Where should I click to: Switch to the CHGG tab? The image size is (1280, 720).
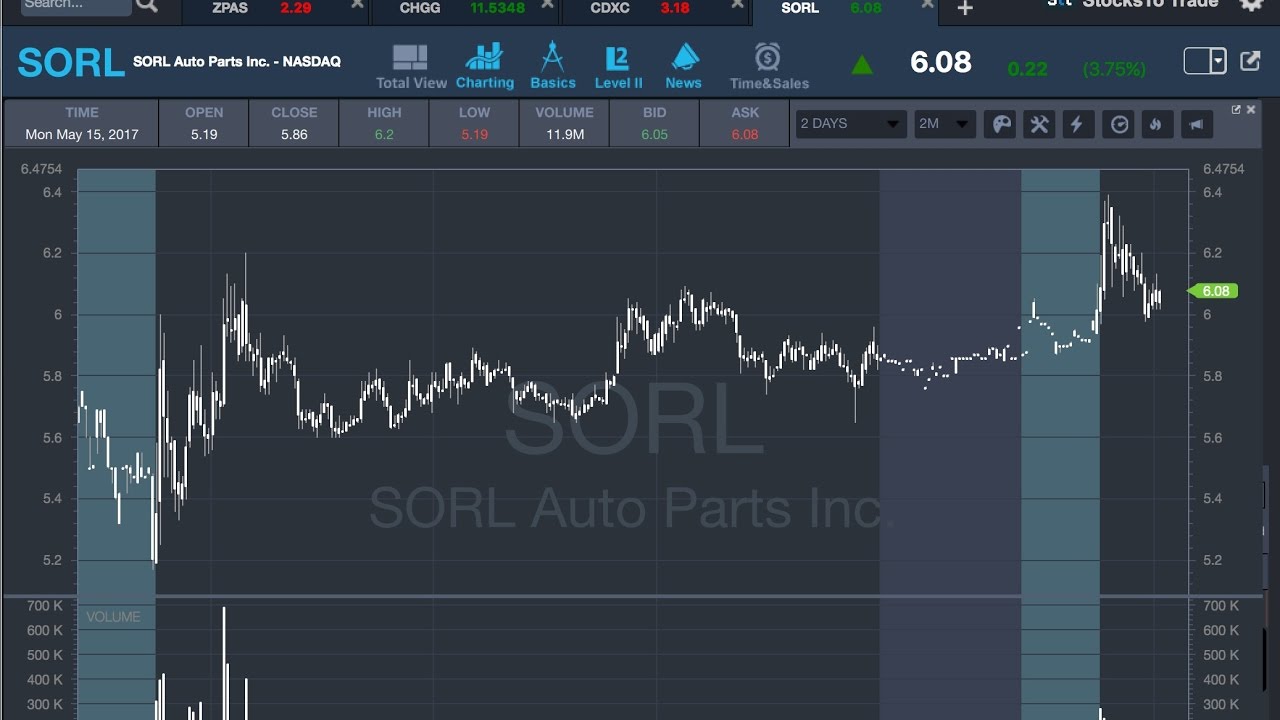pos(465,10)
